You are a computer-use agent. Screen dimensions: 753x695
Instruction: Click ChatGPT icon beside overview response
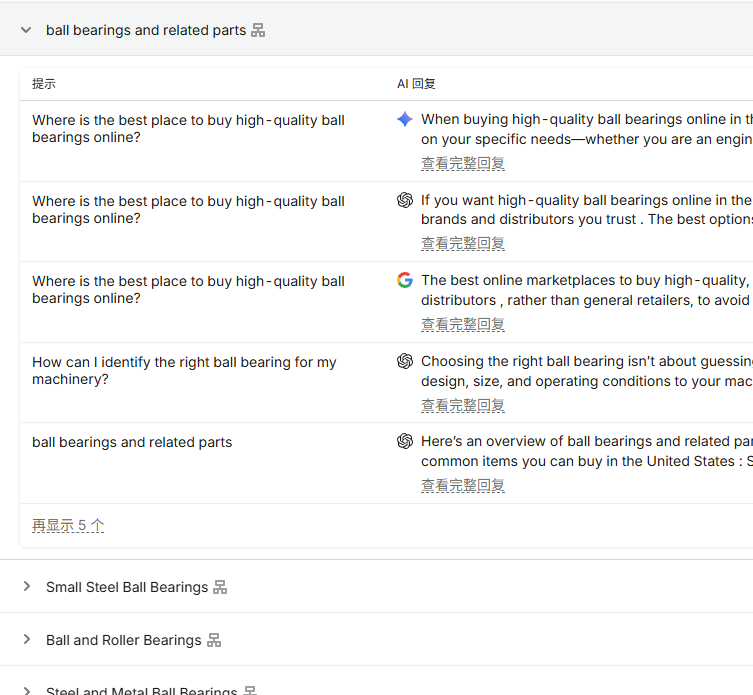click(x=405, y=440)
